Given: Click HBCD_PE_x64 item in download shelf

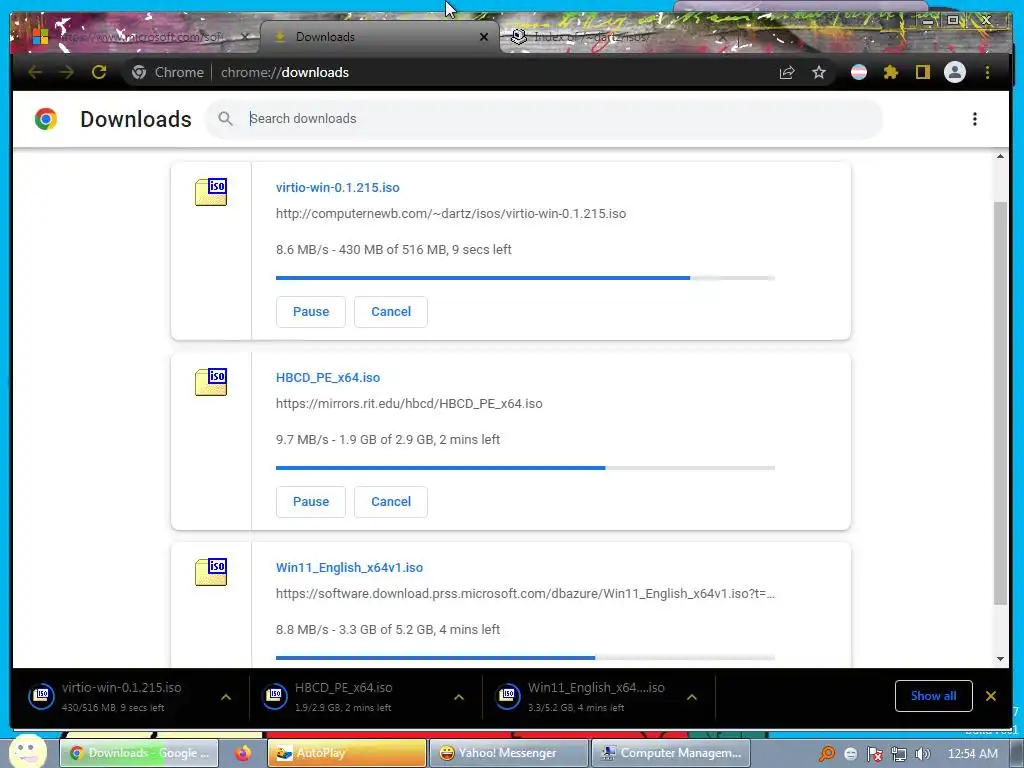Looking at the screenshot, I should point(351,696).
